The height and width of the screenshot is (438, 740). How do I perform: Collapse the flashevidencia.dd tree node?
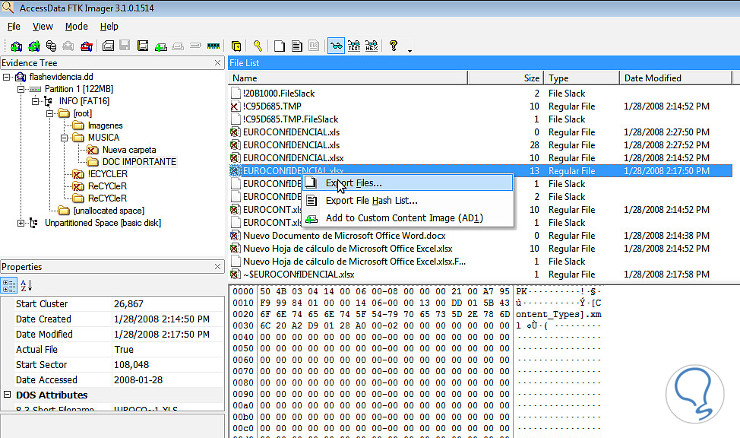click(7, 77)
